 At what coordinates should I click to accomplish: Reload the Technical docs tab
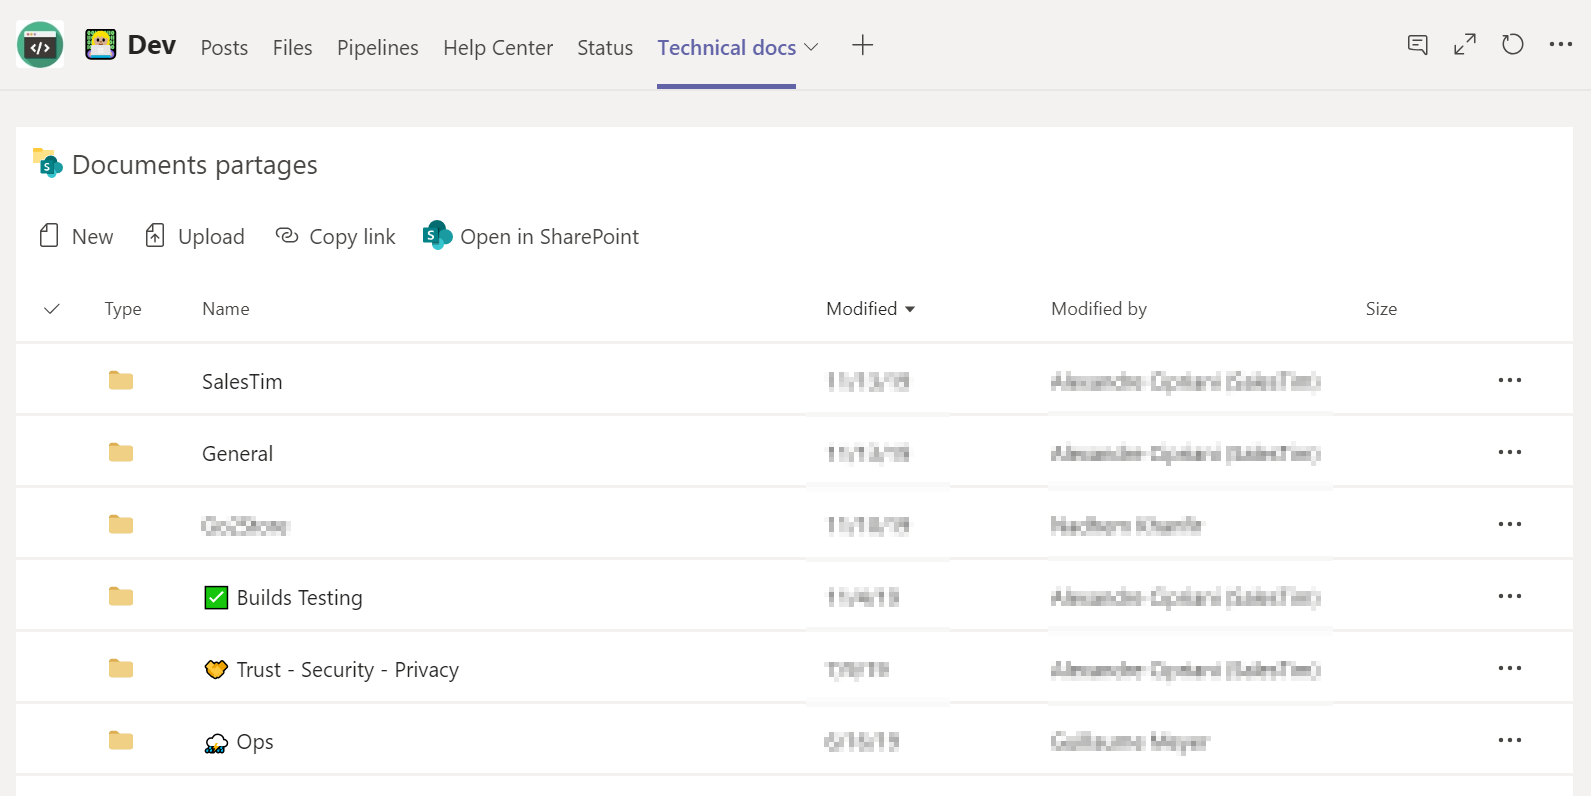1512,45
